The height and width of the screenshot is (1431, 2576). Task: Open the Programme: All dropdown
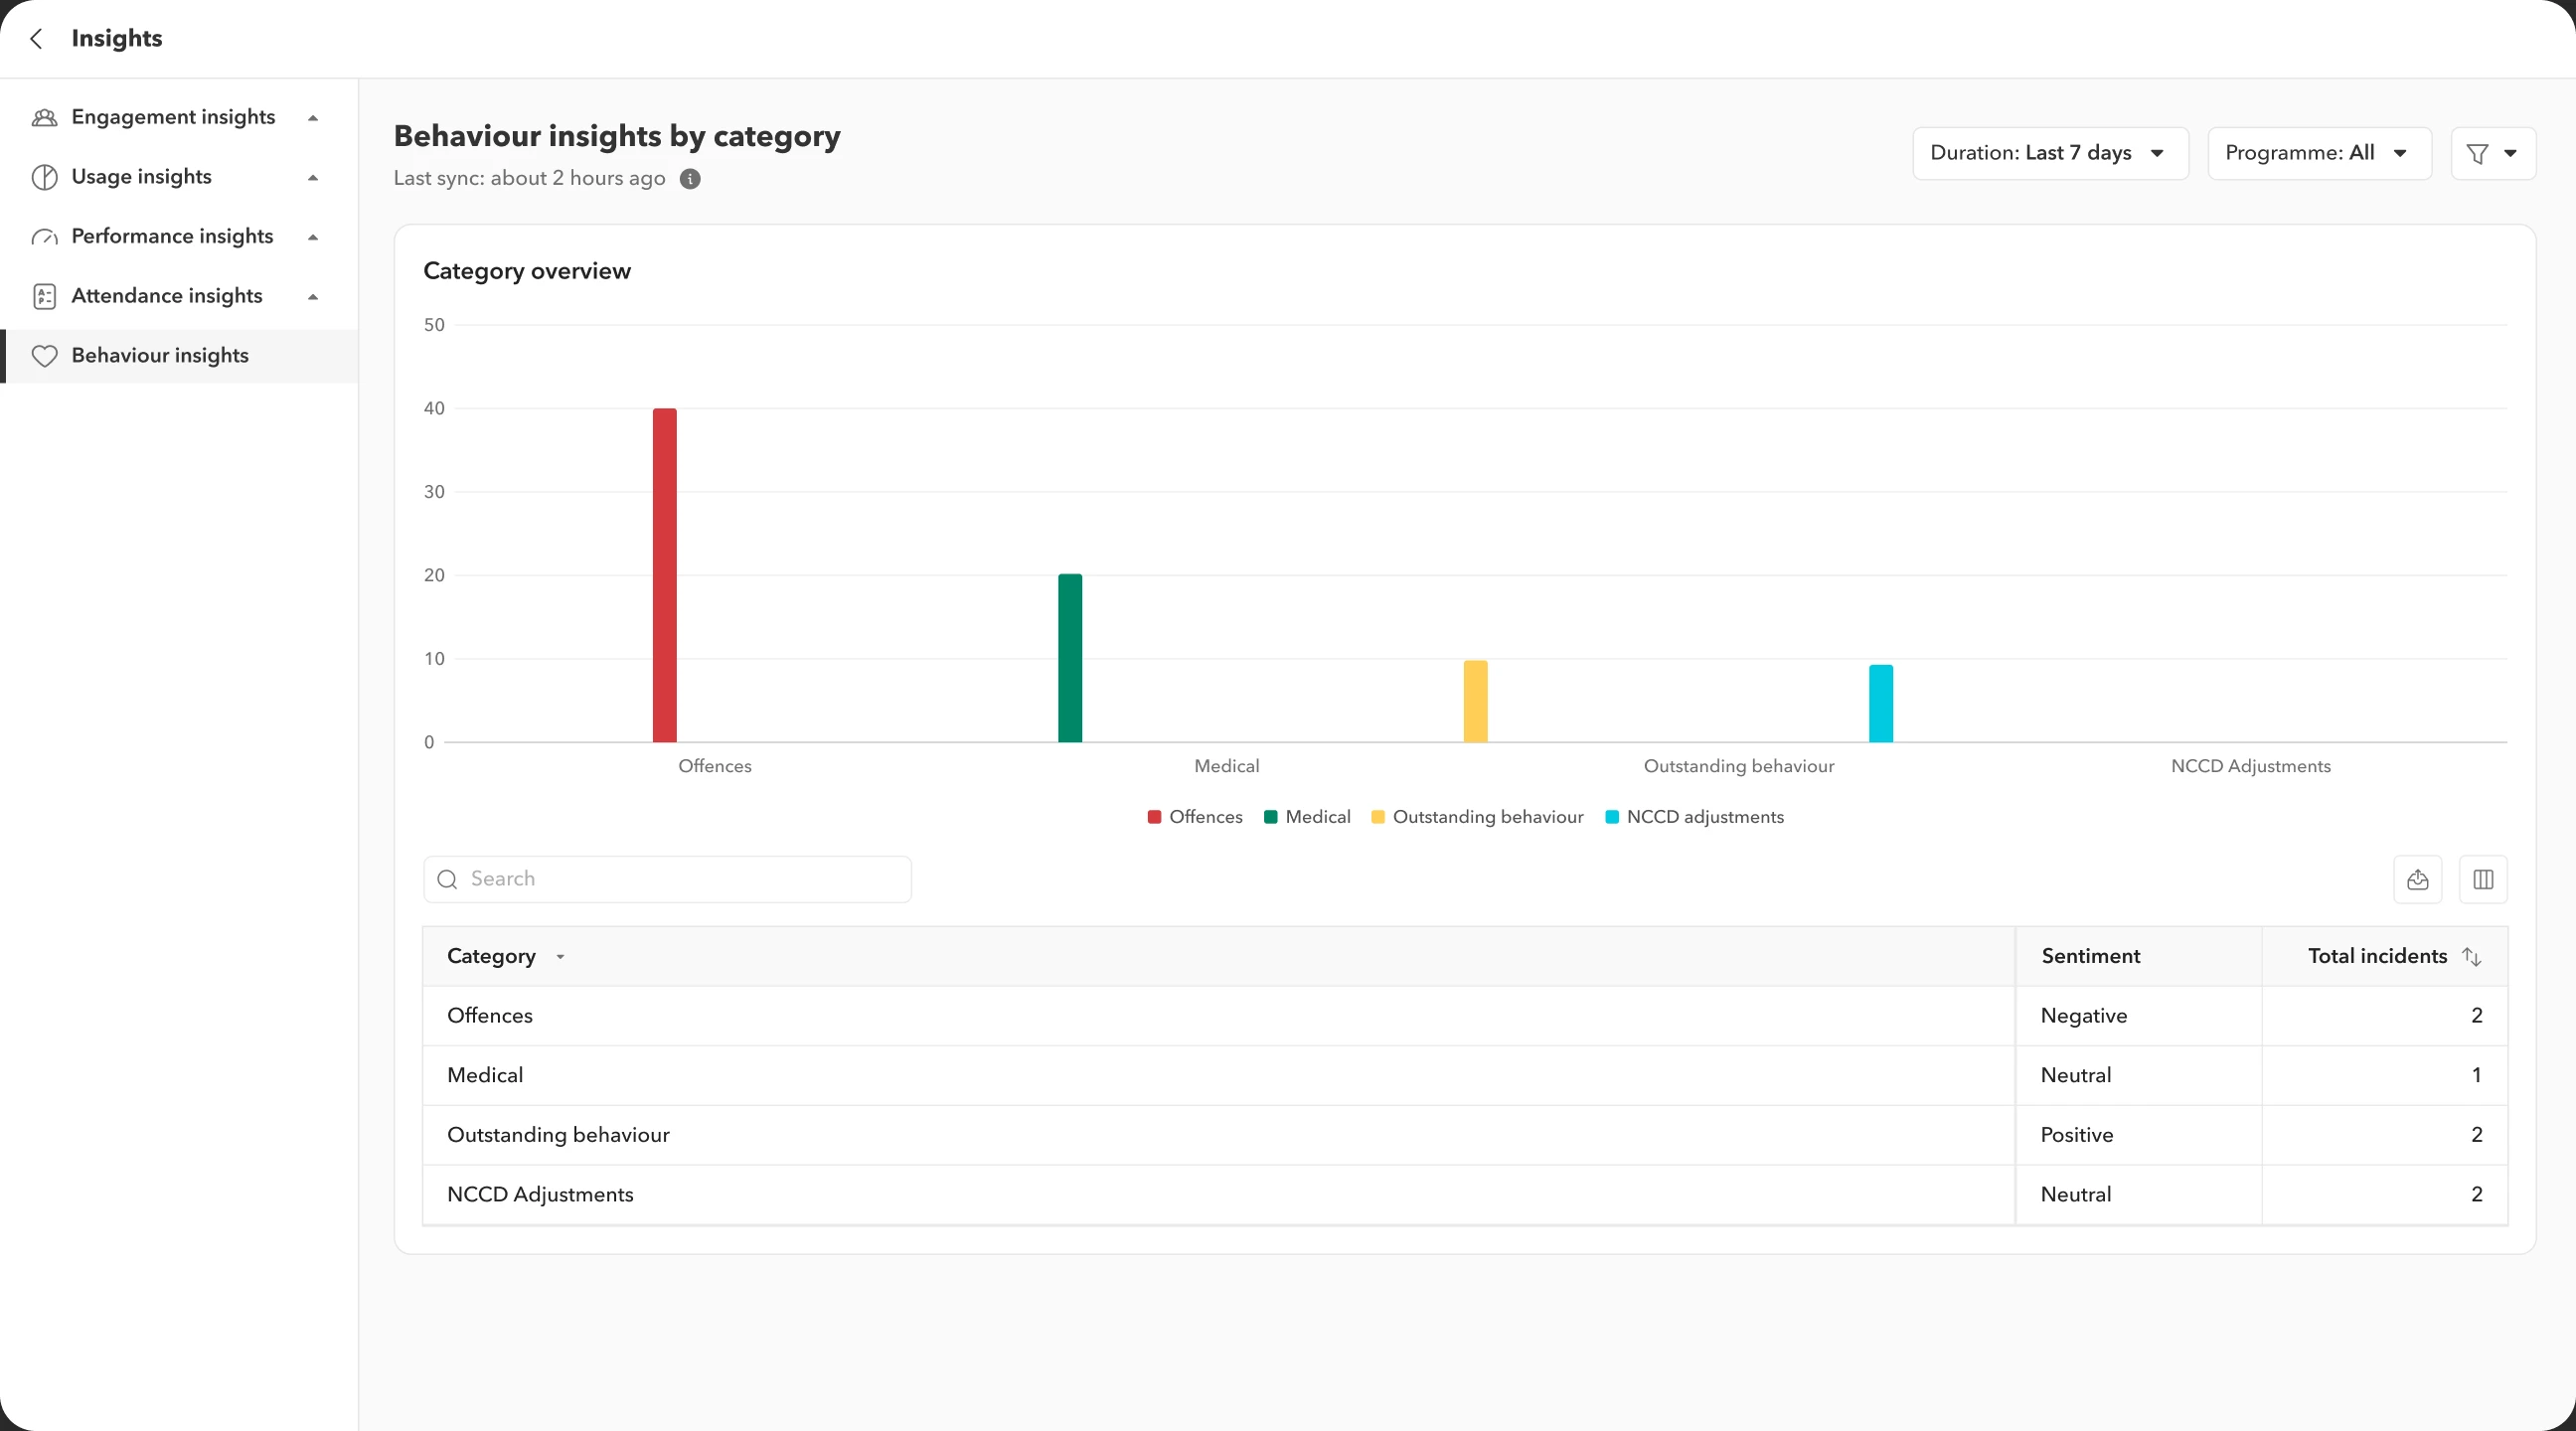[x=2319, y=153]
